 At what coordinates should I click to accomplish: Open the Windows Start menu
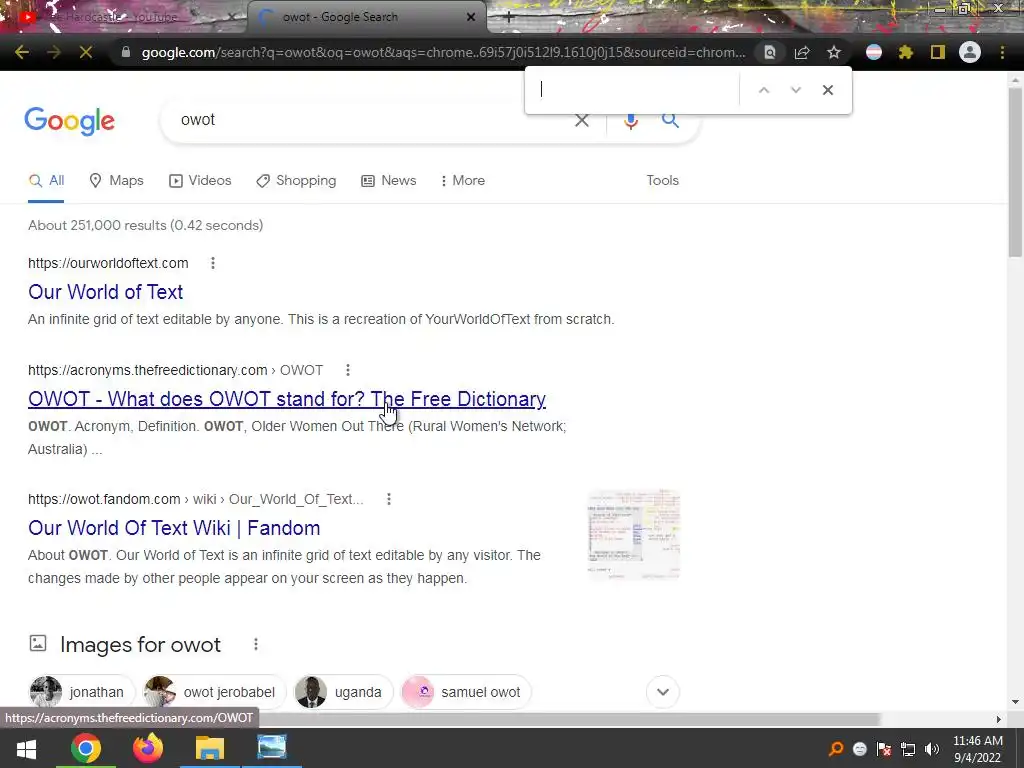point(26,748)
